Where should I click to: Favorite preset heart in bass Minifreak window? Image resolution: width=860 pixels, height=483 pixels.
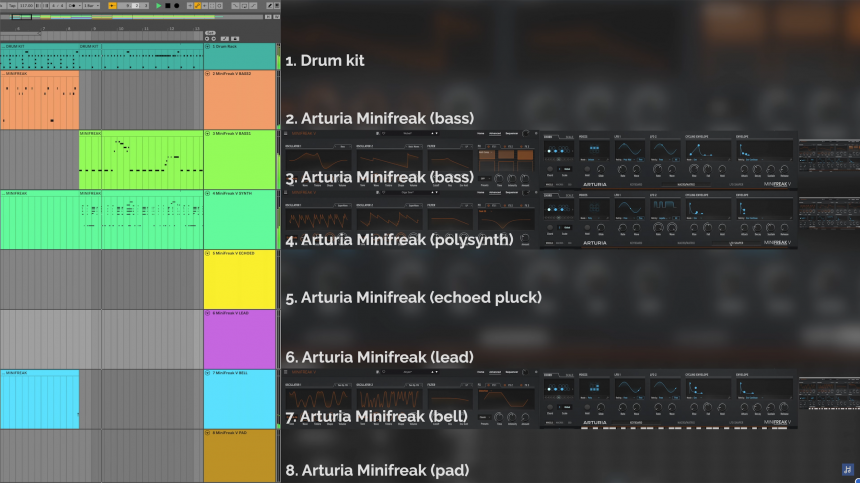pyautogui.click(x=383, y=133)
